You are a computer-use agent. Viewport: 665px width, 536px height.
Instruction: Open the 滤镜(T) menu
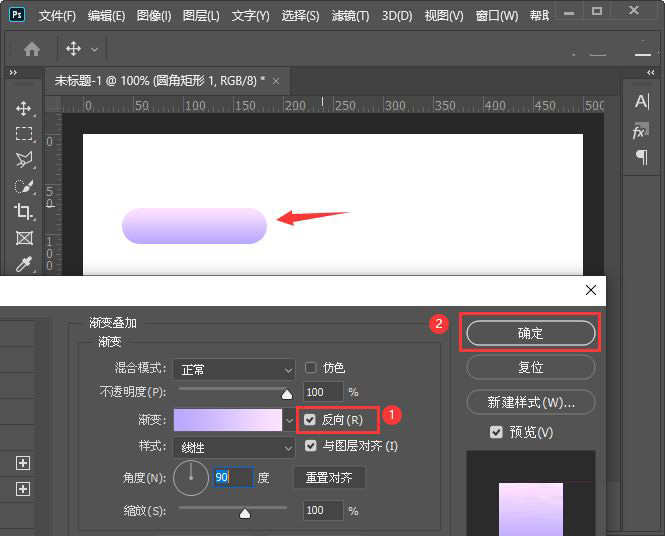[350, 16]
